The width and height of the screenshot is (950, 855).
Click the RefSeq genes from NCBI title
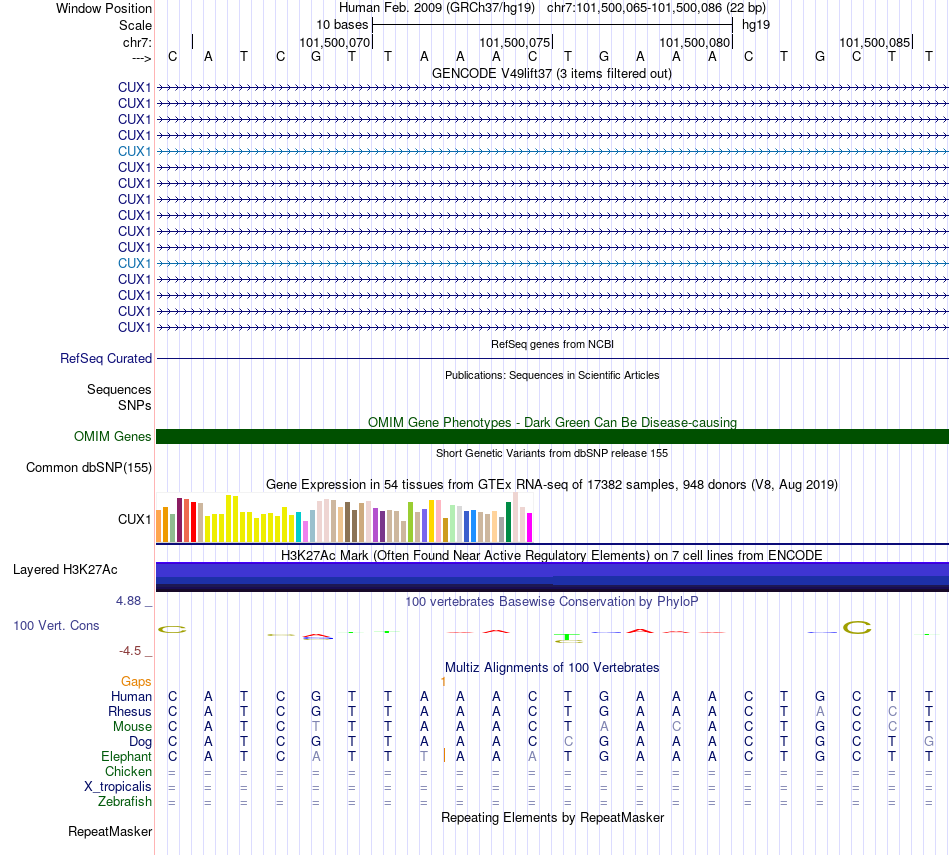coord(552,344)
